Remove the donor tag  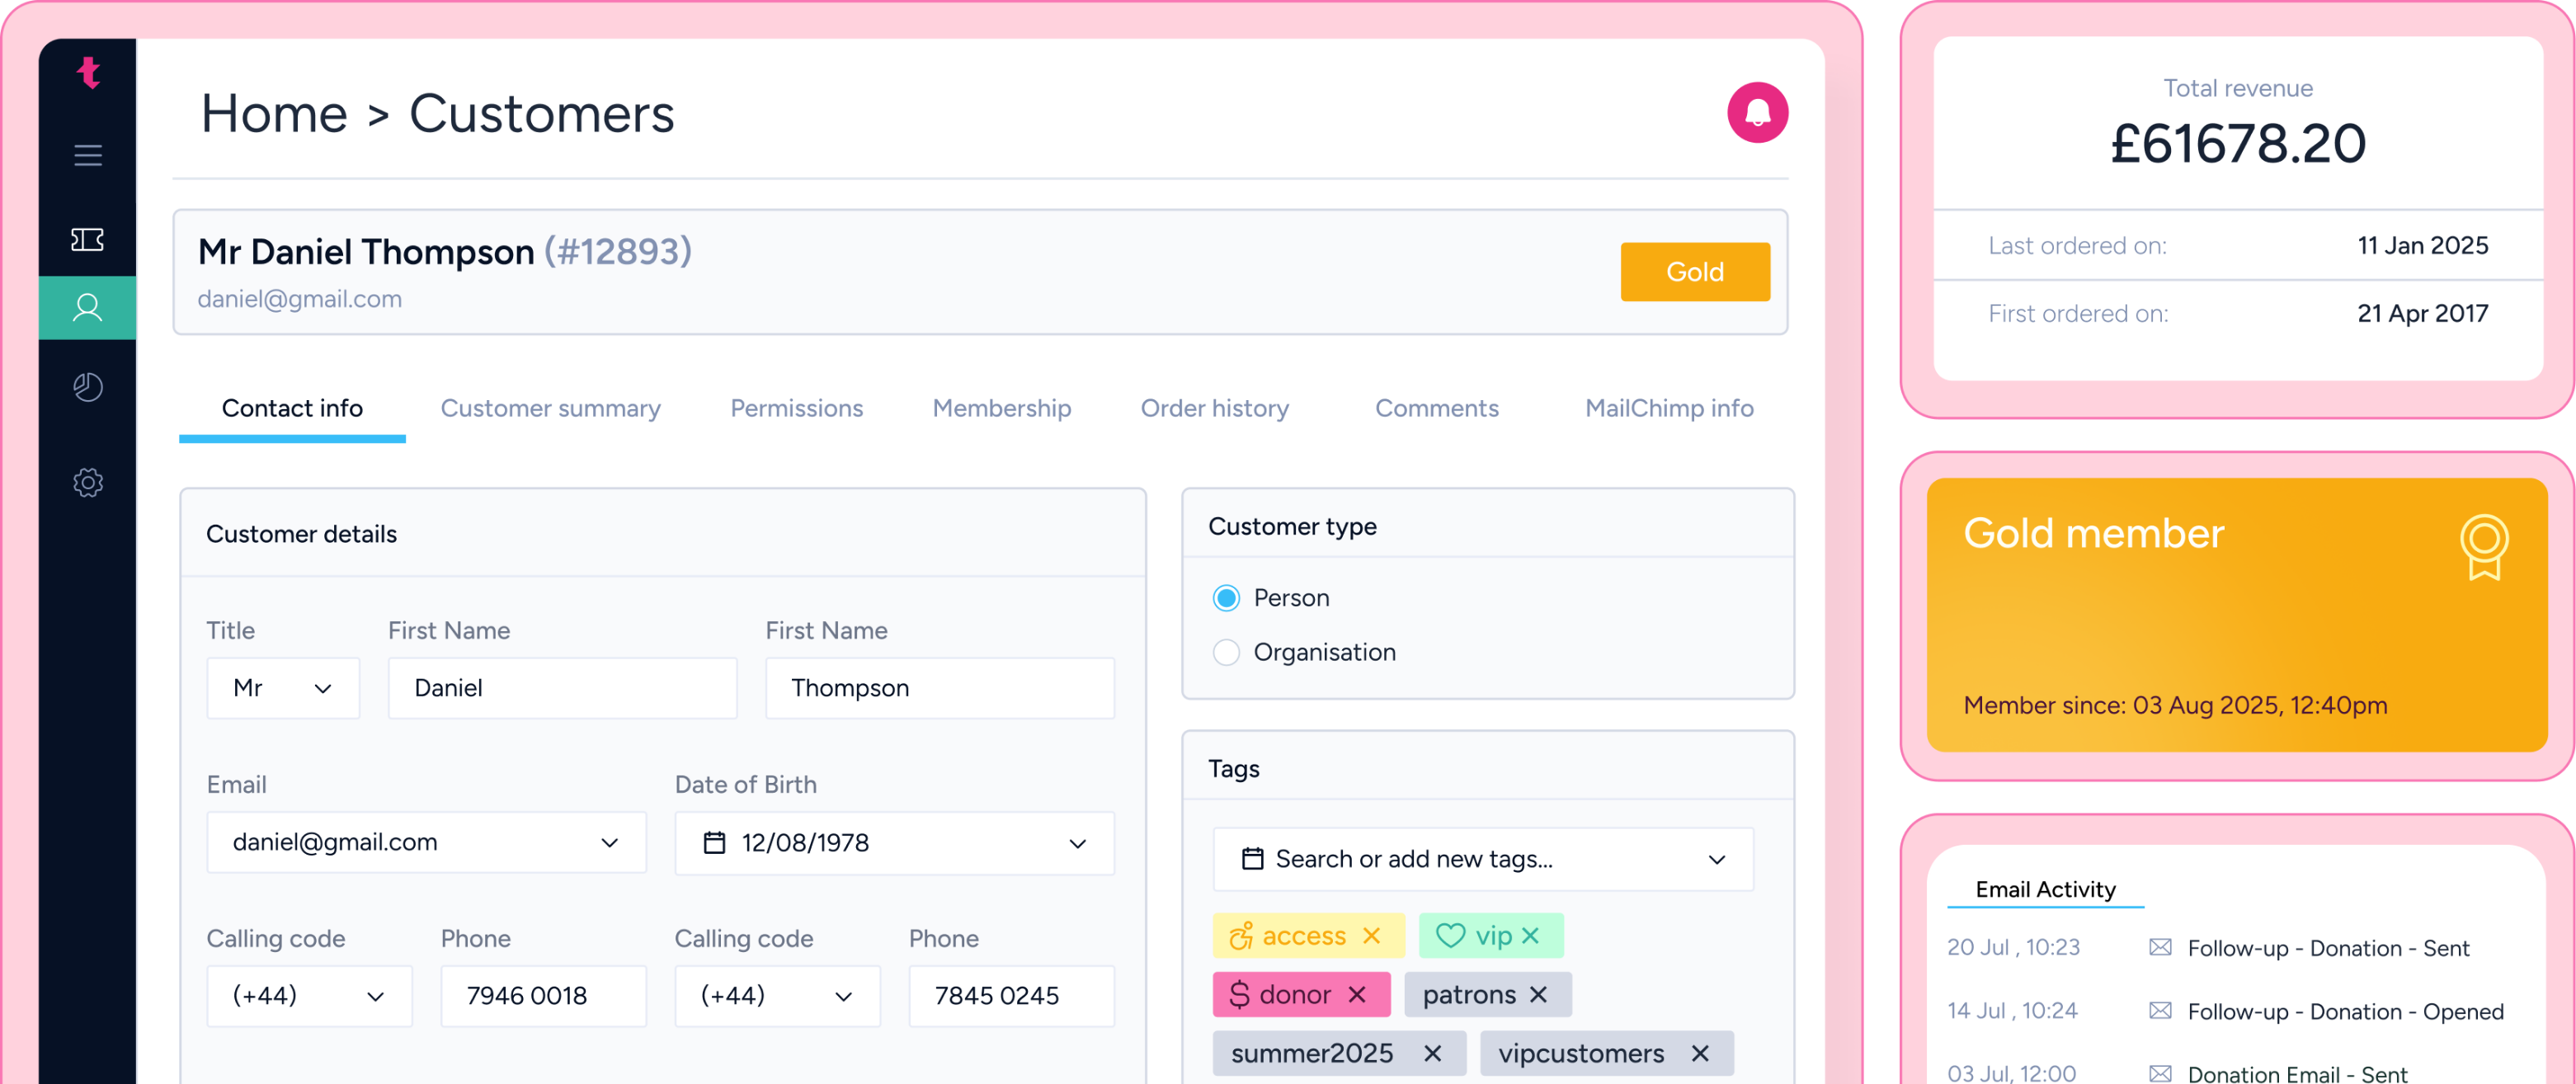(1357, 995)
